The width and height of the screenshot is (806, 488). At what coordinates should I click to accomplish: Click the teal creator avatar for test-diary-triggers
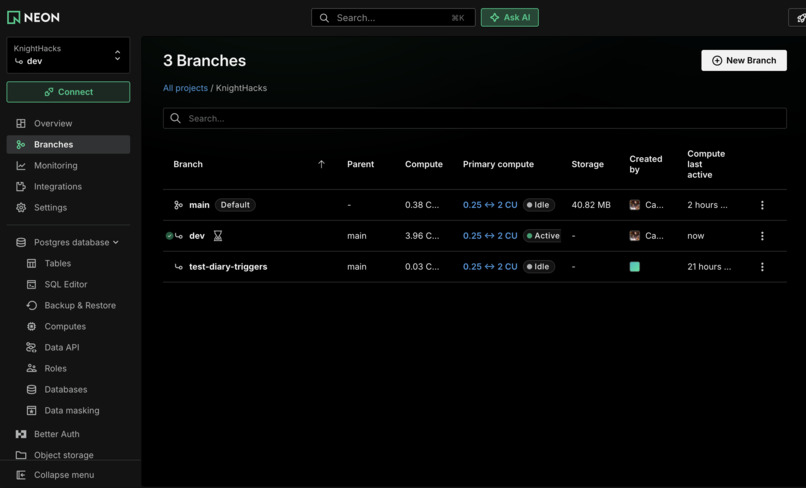pyautogui.click(x=635, y=267)
